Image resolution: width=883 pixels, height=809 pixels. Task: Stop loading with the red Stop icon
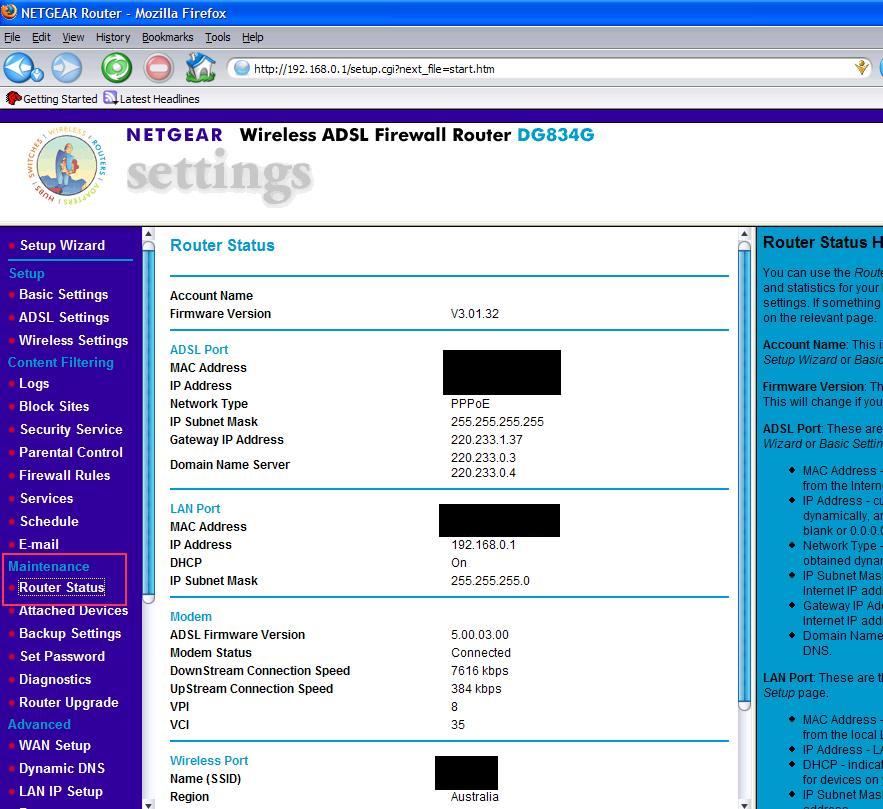159,68
